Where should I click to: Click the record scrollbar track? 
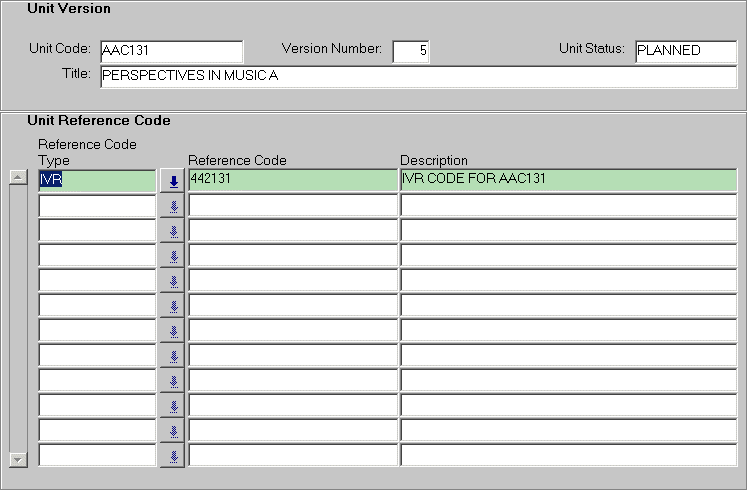(17, 318)
